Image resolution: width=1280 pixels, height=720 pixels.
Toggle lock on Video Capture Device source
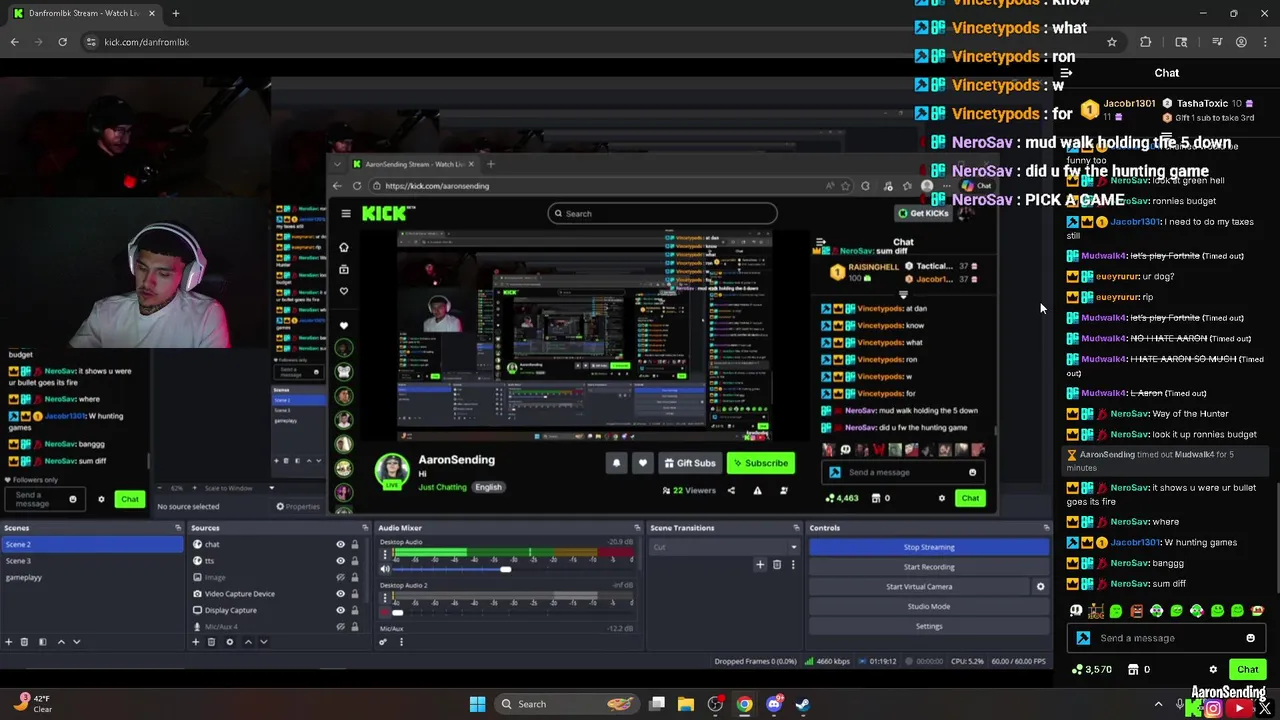pyautogui.click(x=354, y=594)
